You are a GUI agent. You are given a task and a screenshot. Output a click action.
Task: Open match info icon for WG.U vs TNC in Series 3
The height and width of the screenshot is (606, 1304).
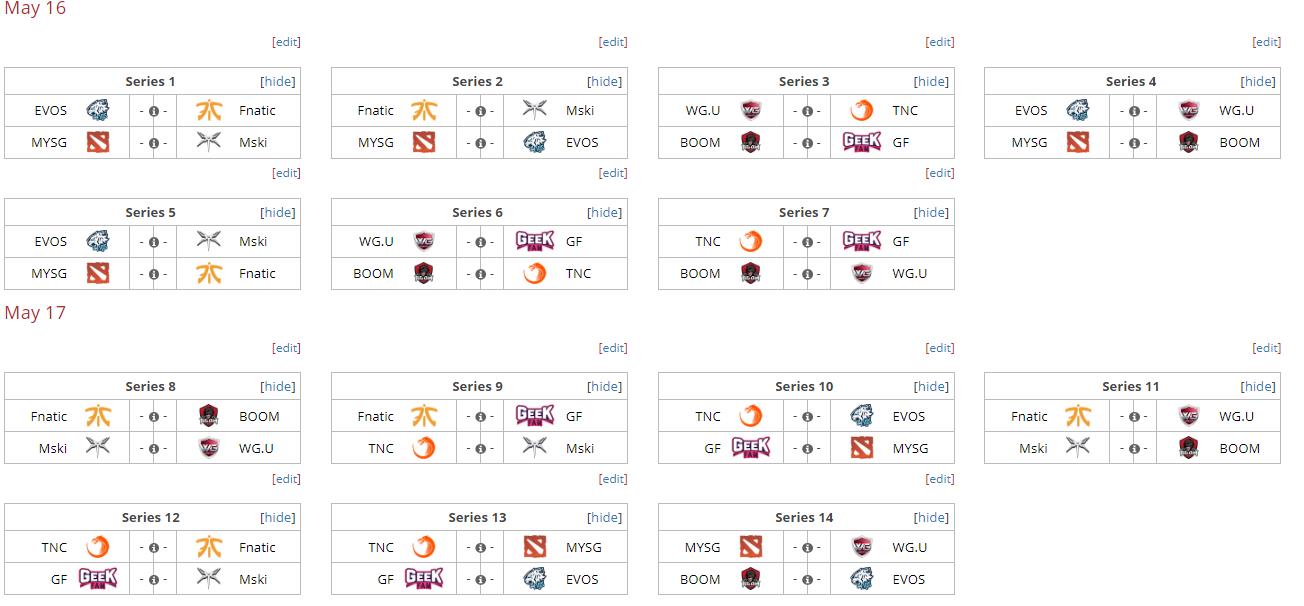click(807, 111)
